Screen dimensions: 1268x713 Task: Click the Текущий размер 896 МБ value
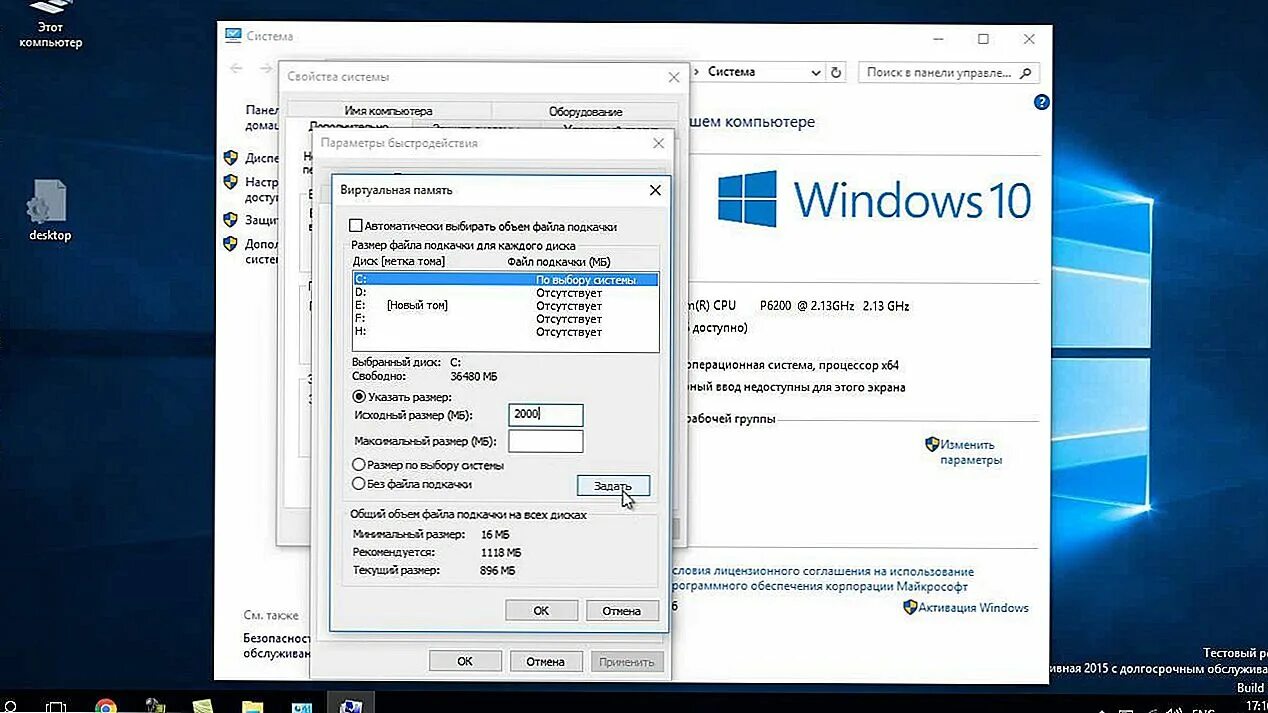[x=497, y=570]
